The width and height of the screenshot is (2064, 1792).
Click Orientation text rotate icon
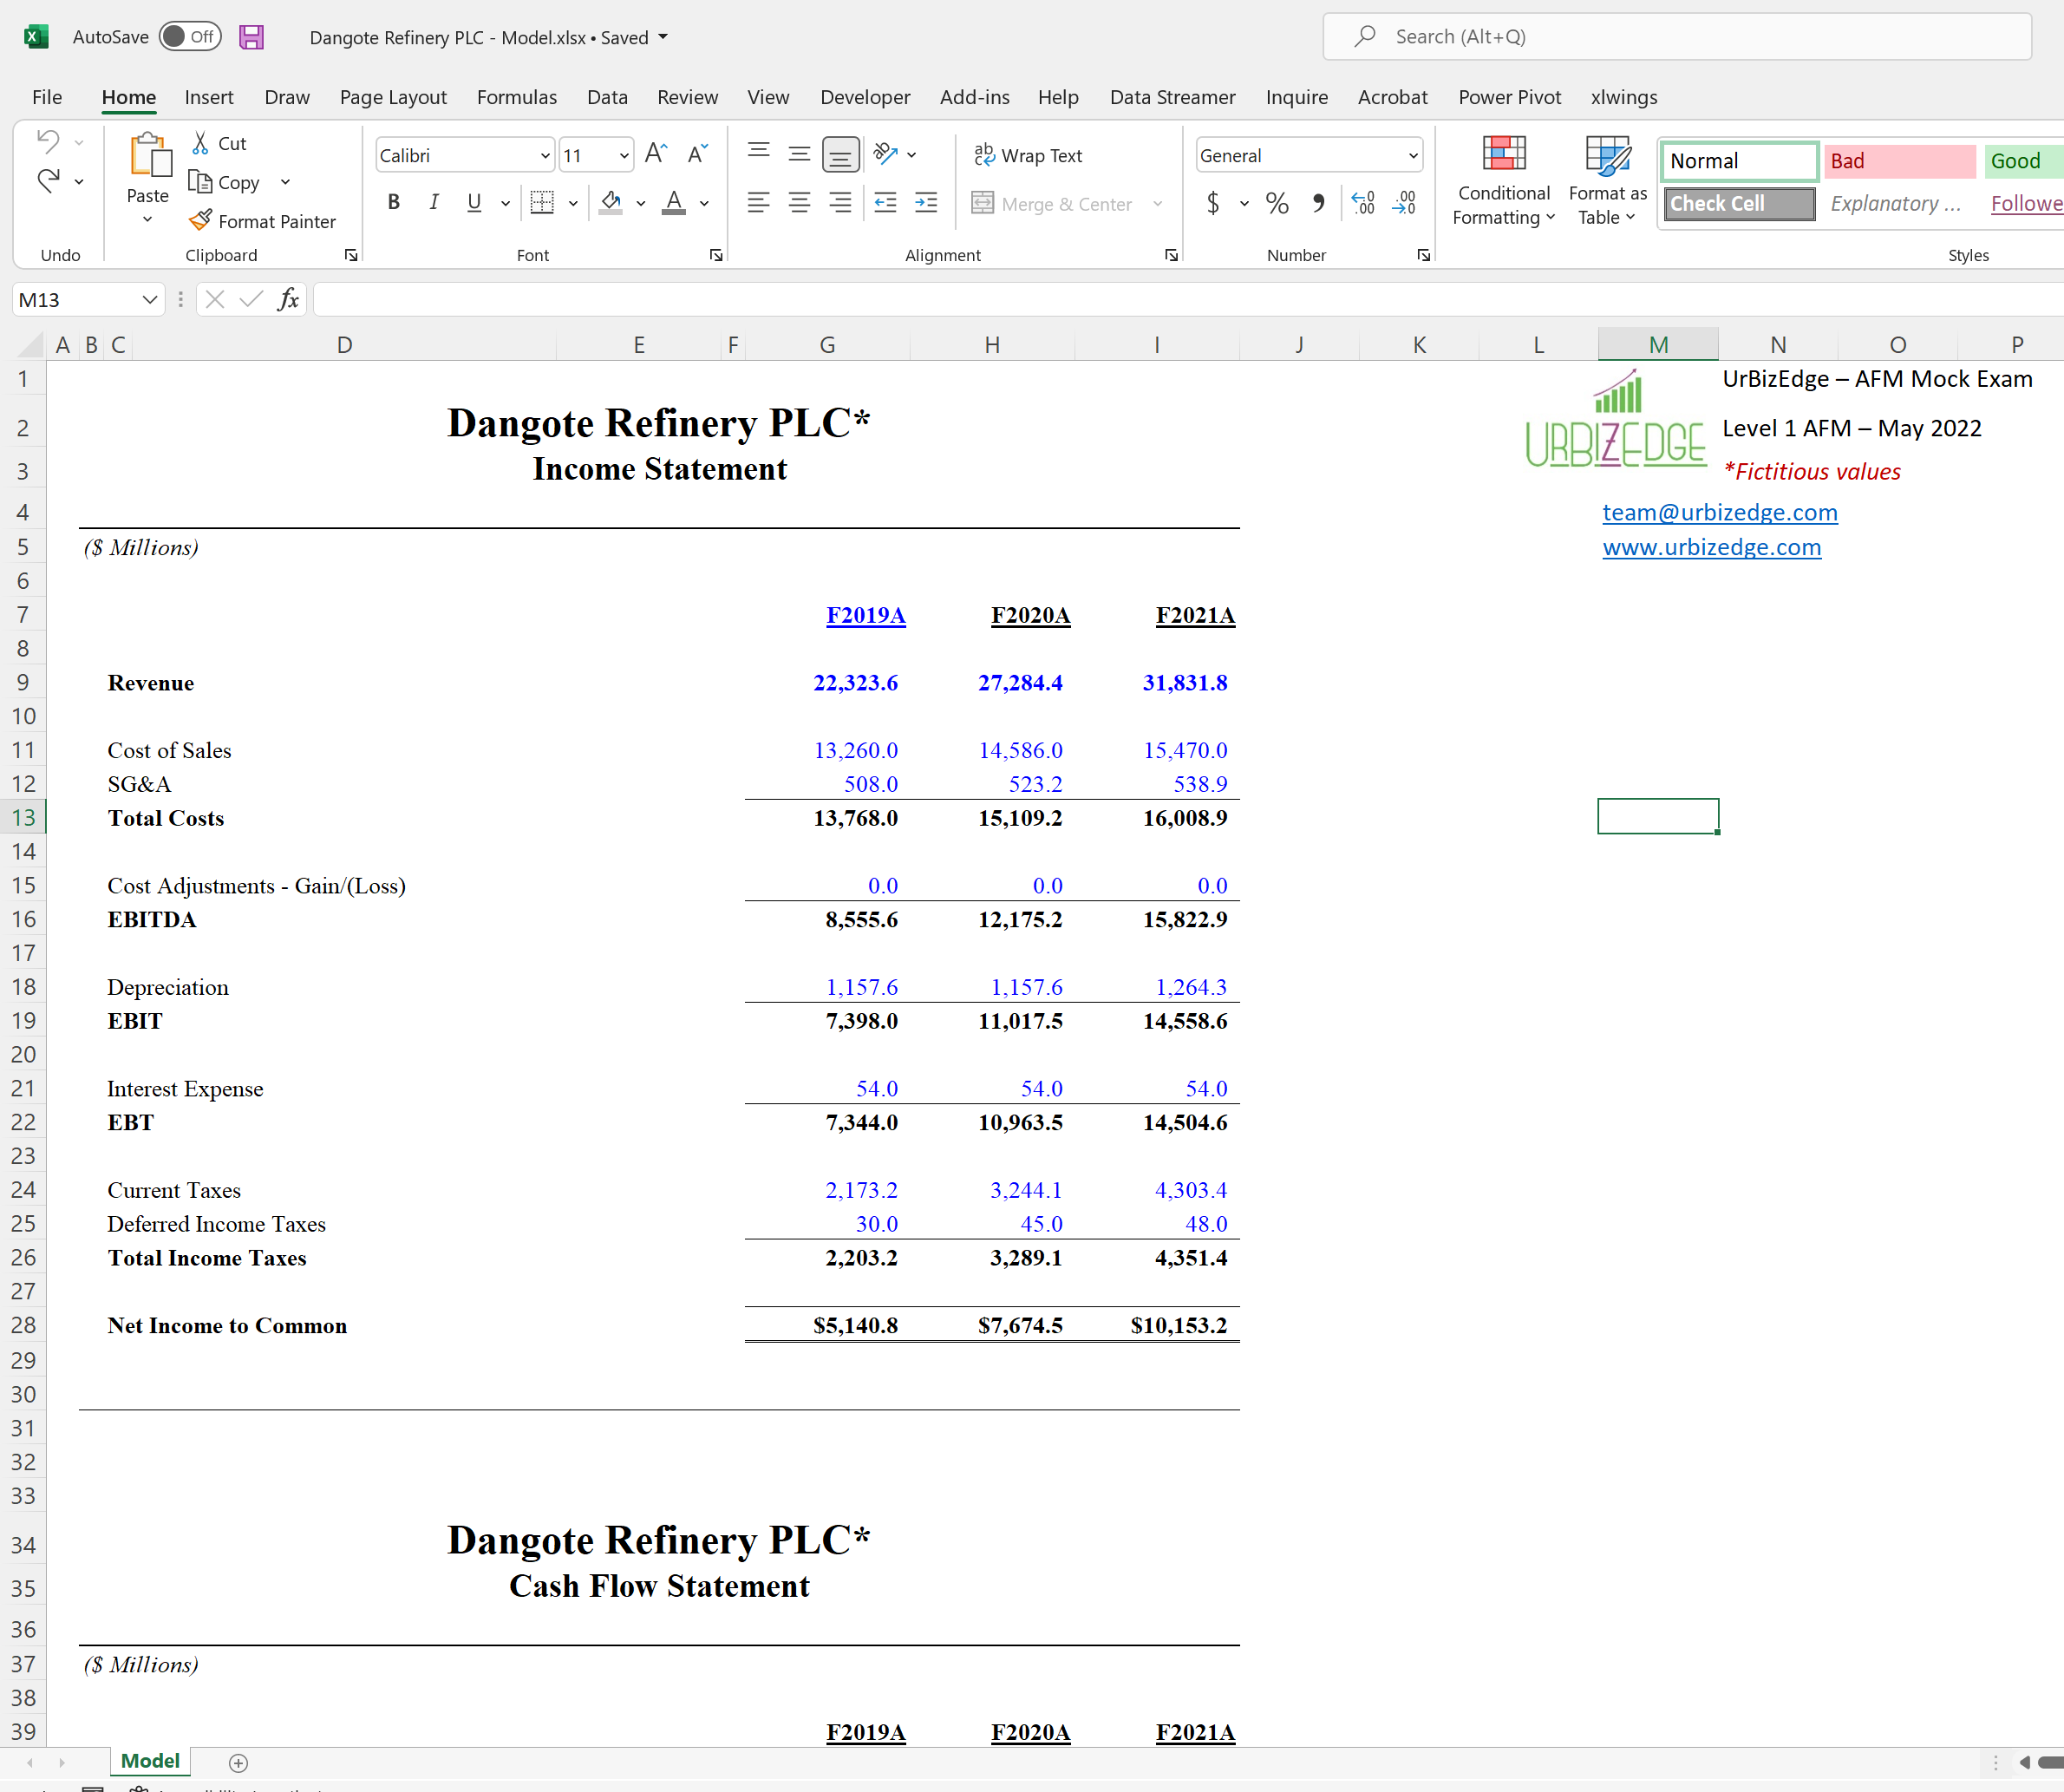[885, 154]
